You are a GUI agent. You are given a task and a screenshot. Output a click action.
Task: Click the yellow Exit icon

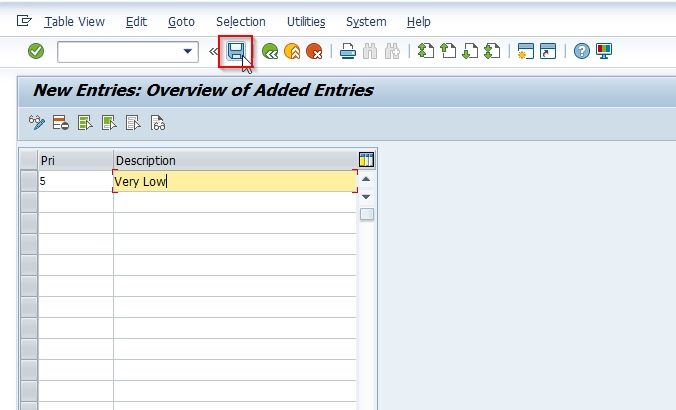coord(292,51)
